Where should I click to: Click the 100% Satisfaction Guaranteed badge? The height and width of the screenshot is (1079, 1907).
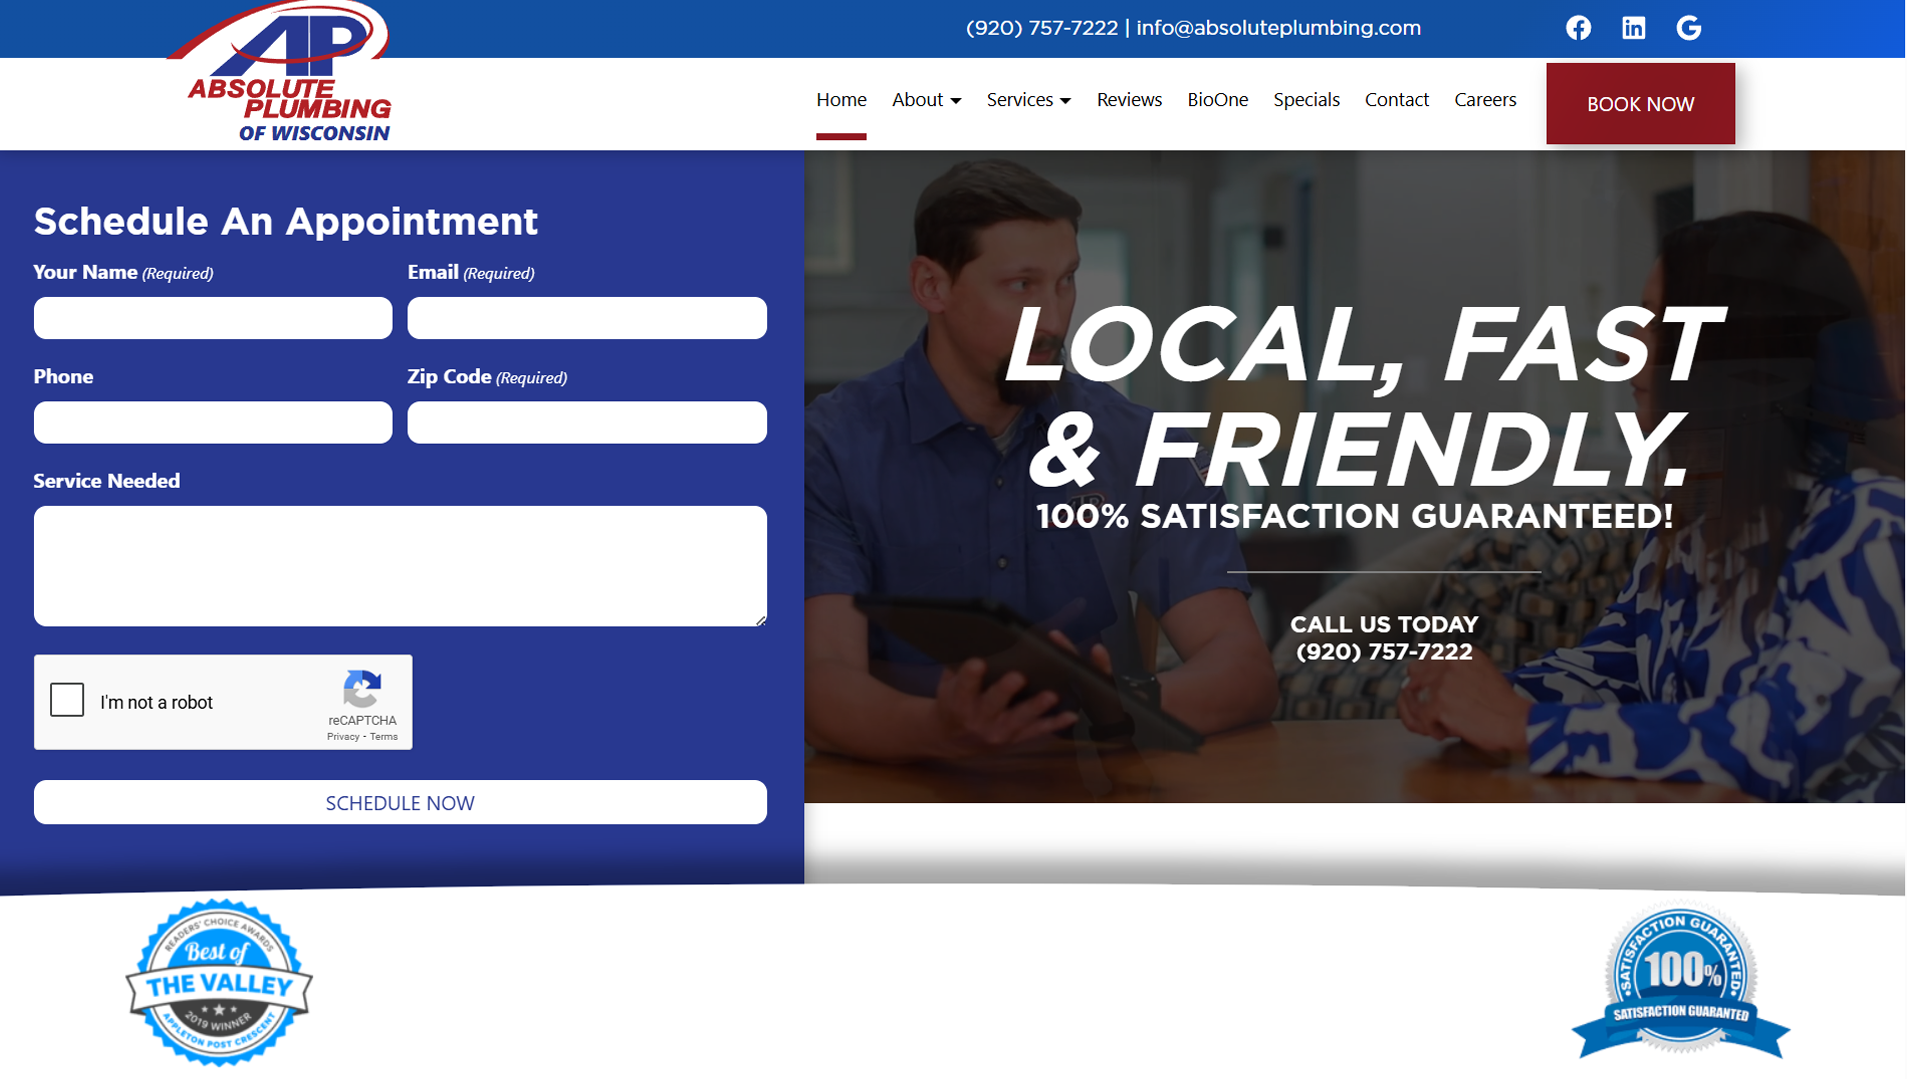pos(1680,982)
